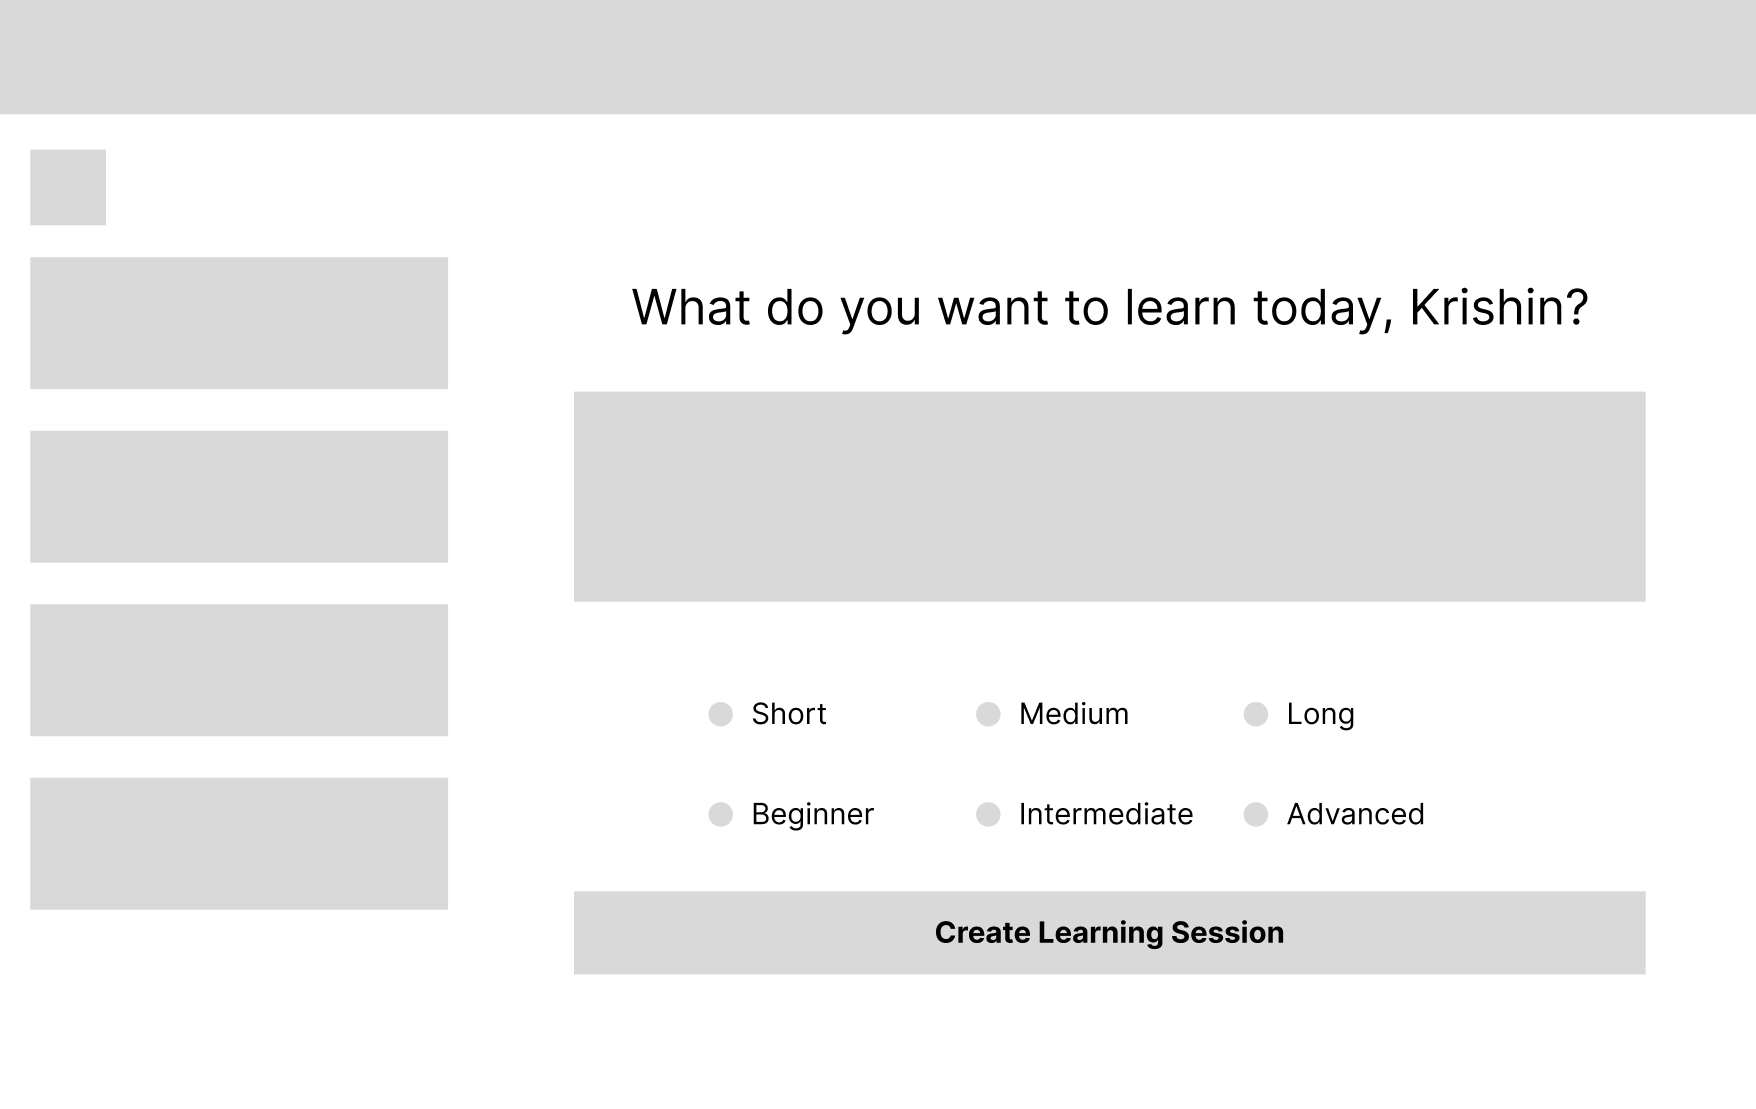Choose the Advanced difficulty radio circle
Screen dimensions: 1756x1109
[1255, 814]
